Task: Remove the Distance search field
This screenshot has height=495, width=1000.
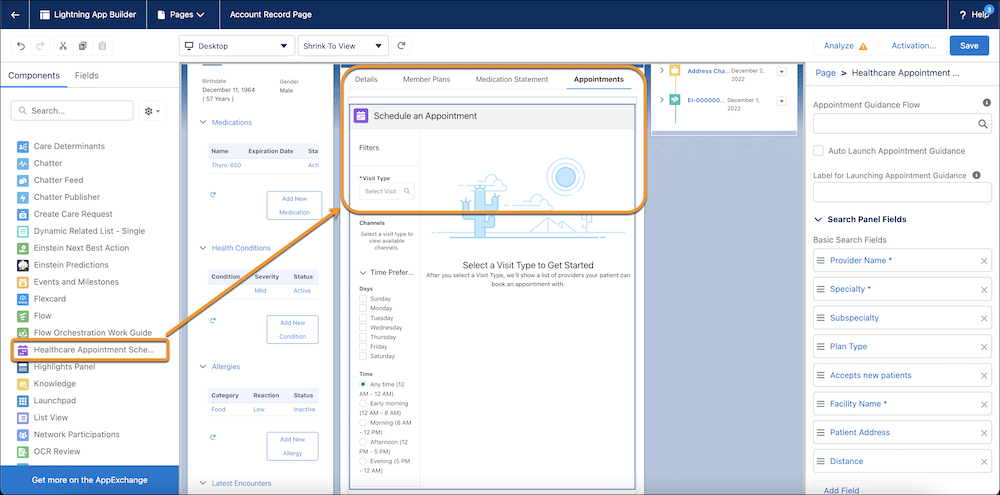Action: point(983,462)
